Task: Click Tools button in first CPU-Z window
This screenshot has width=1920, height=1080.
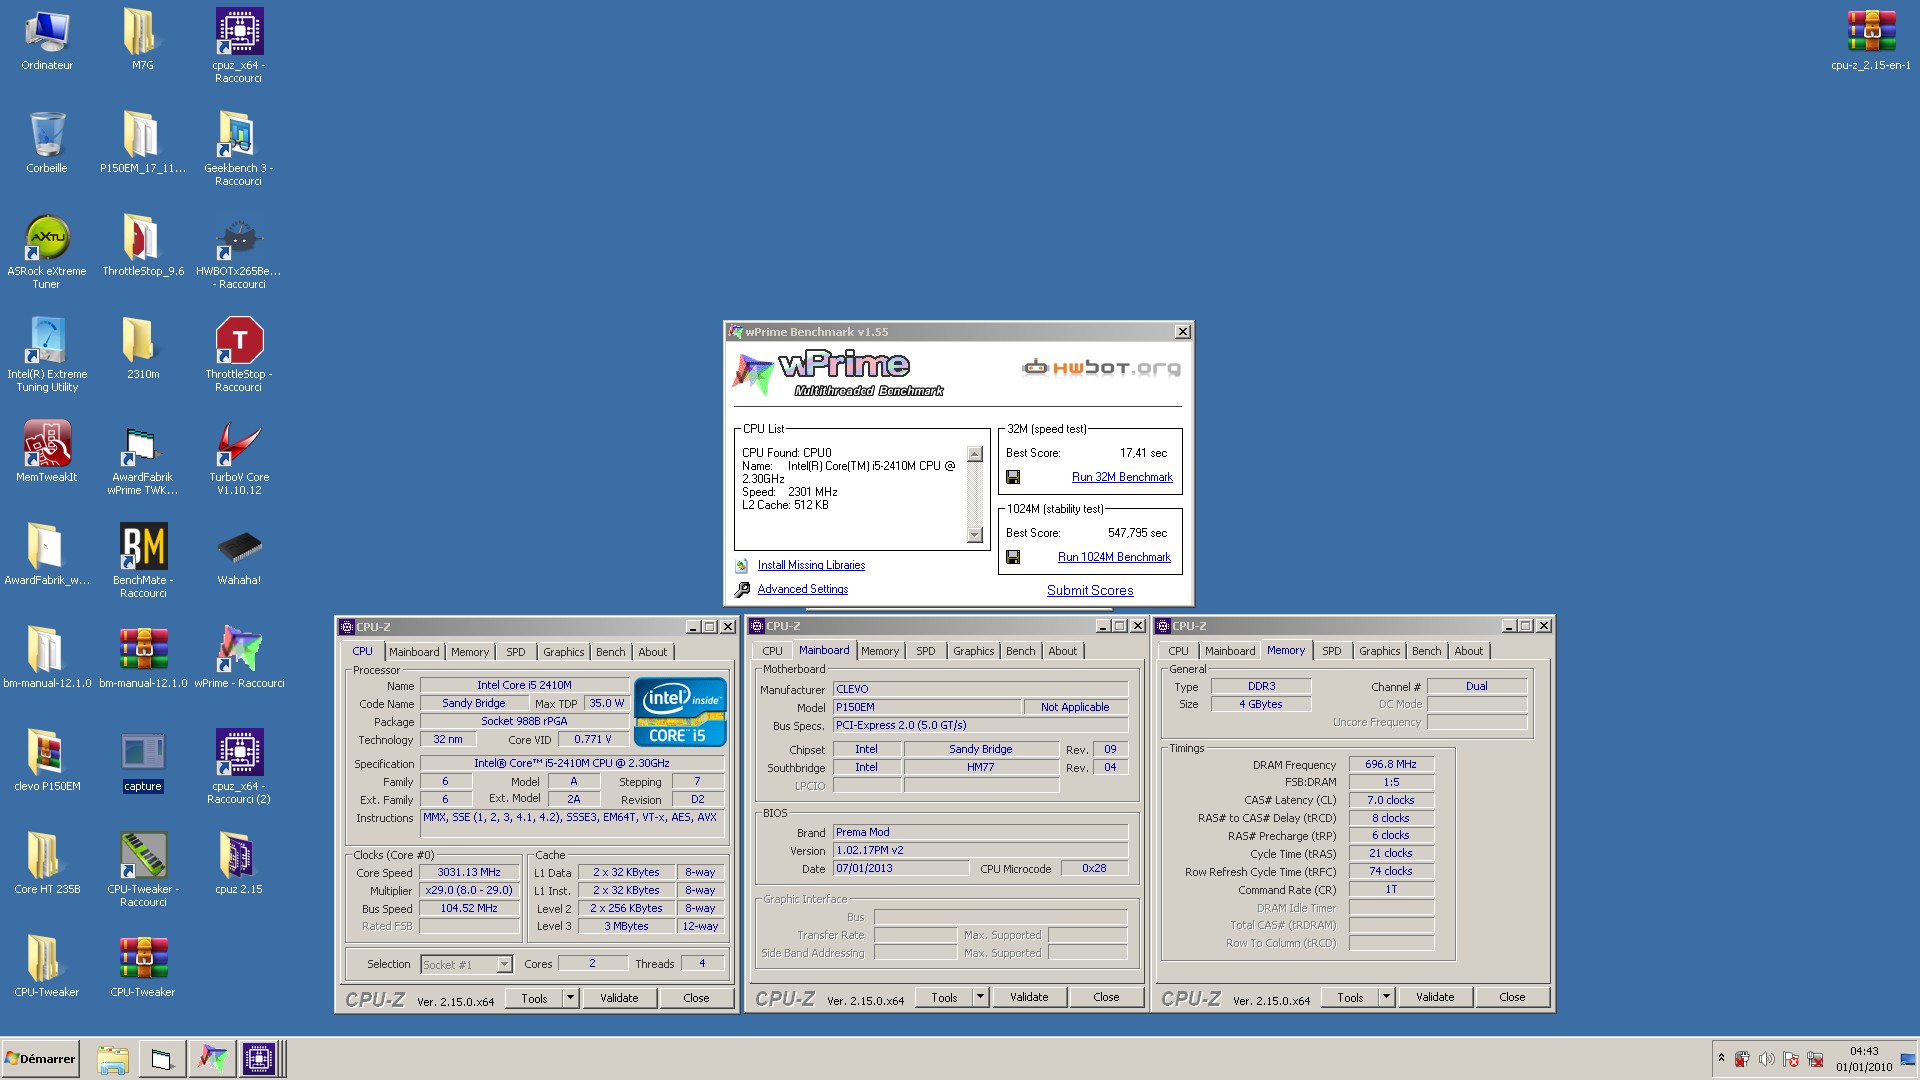Action: (x=534, y=997)
